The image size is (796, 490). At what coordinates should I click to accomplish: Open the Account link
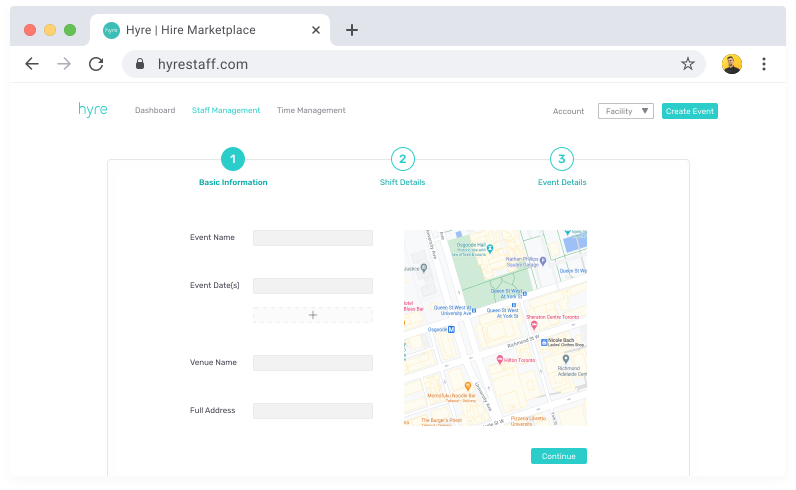(568, 111)
